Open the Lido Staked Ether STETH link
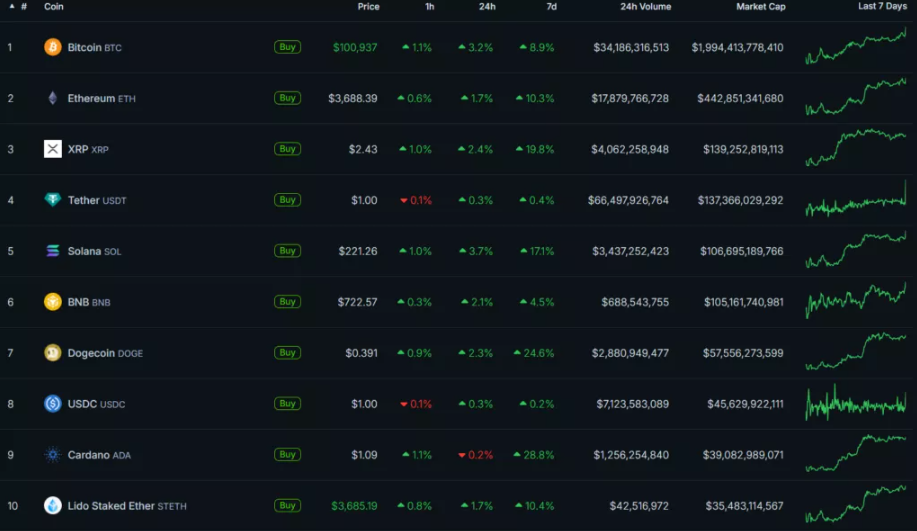 127,505
